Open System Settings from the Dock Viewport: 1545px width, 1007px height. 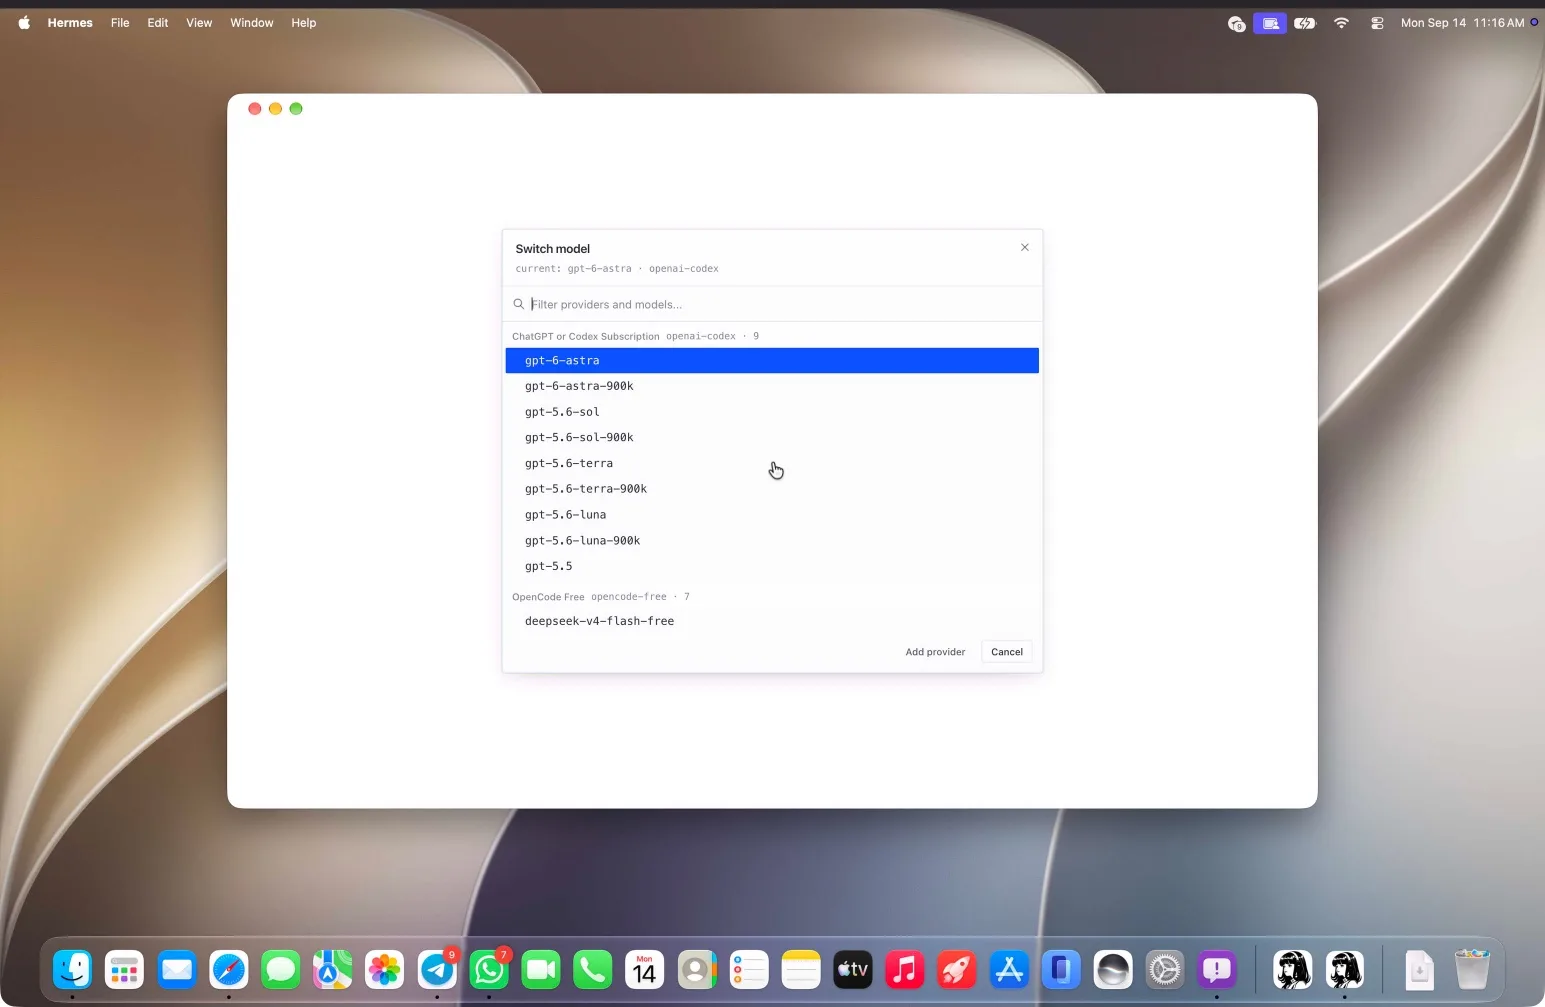pos(1165,969)
